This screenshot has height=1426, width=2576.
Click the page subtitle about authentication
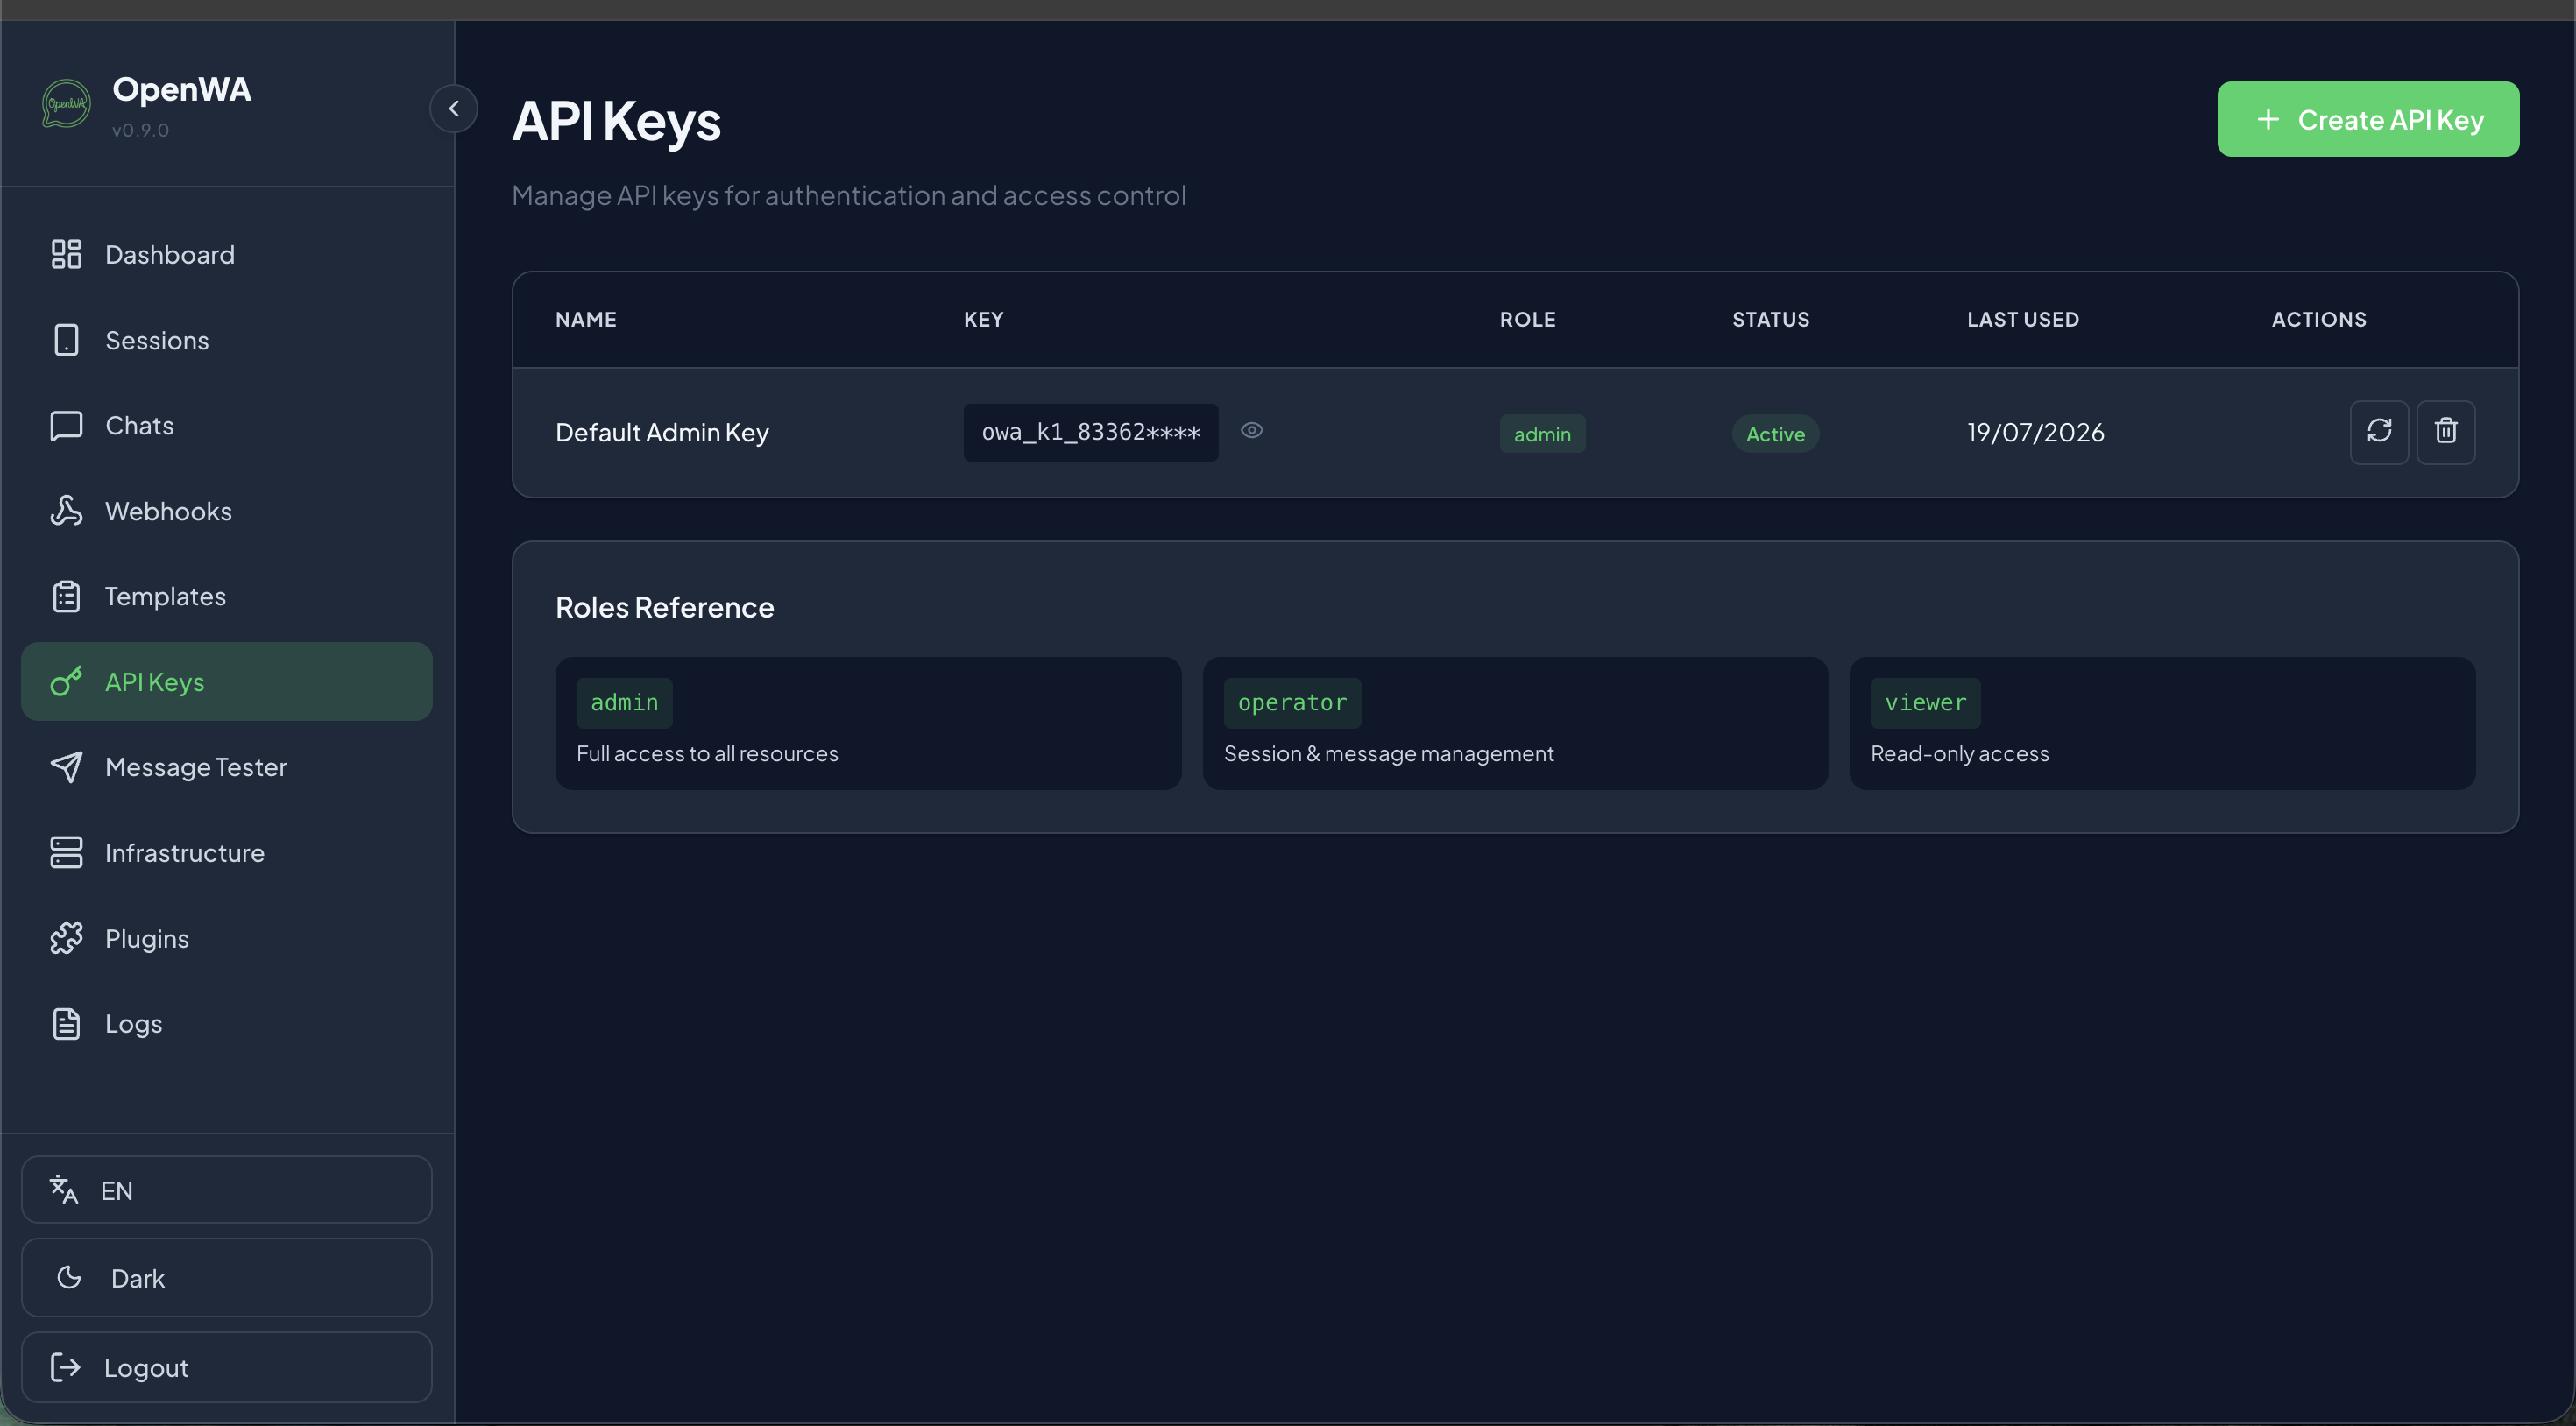click(x=849, y=195)
